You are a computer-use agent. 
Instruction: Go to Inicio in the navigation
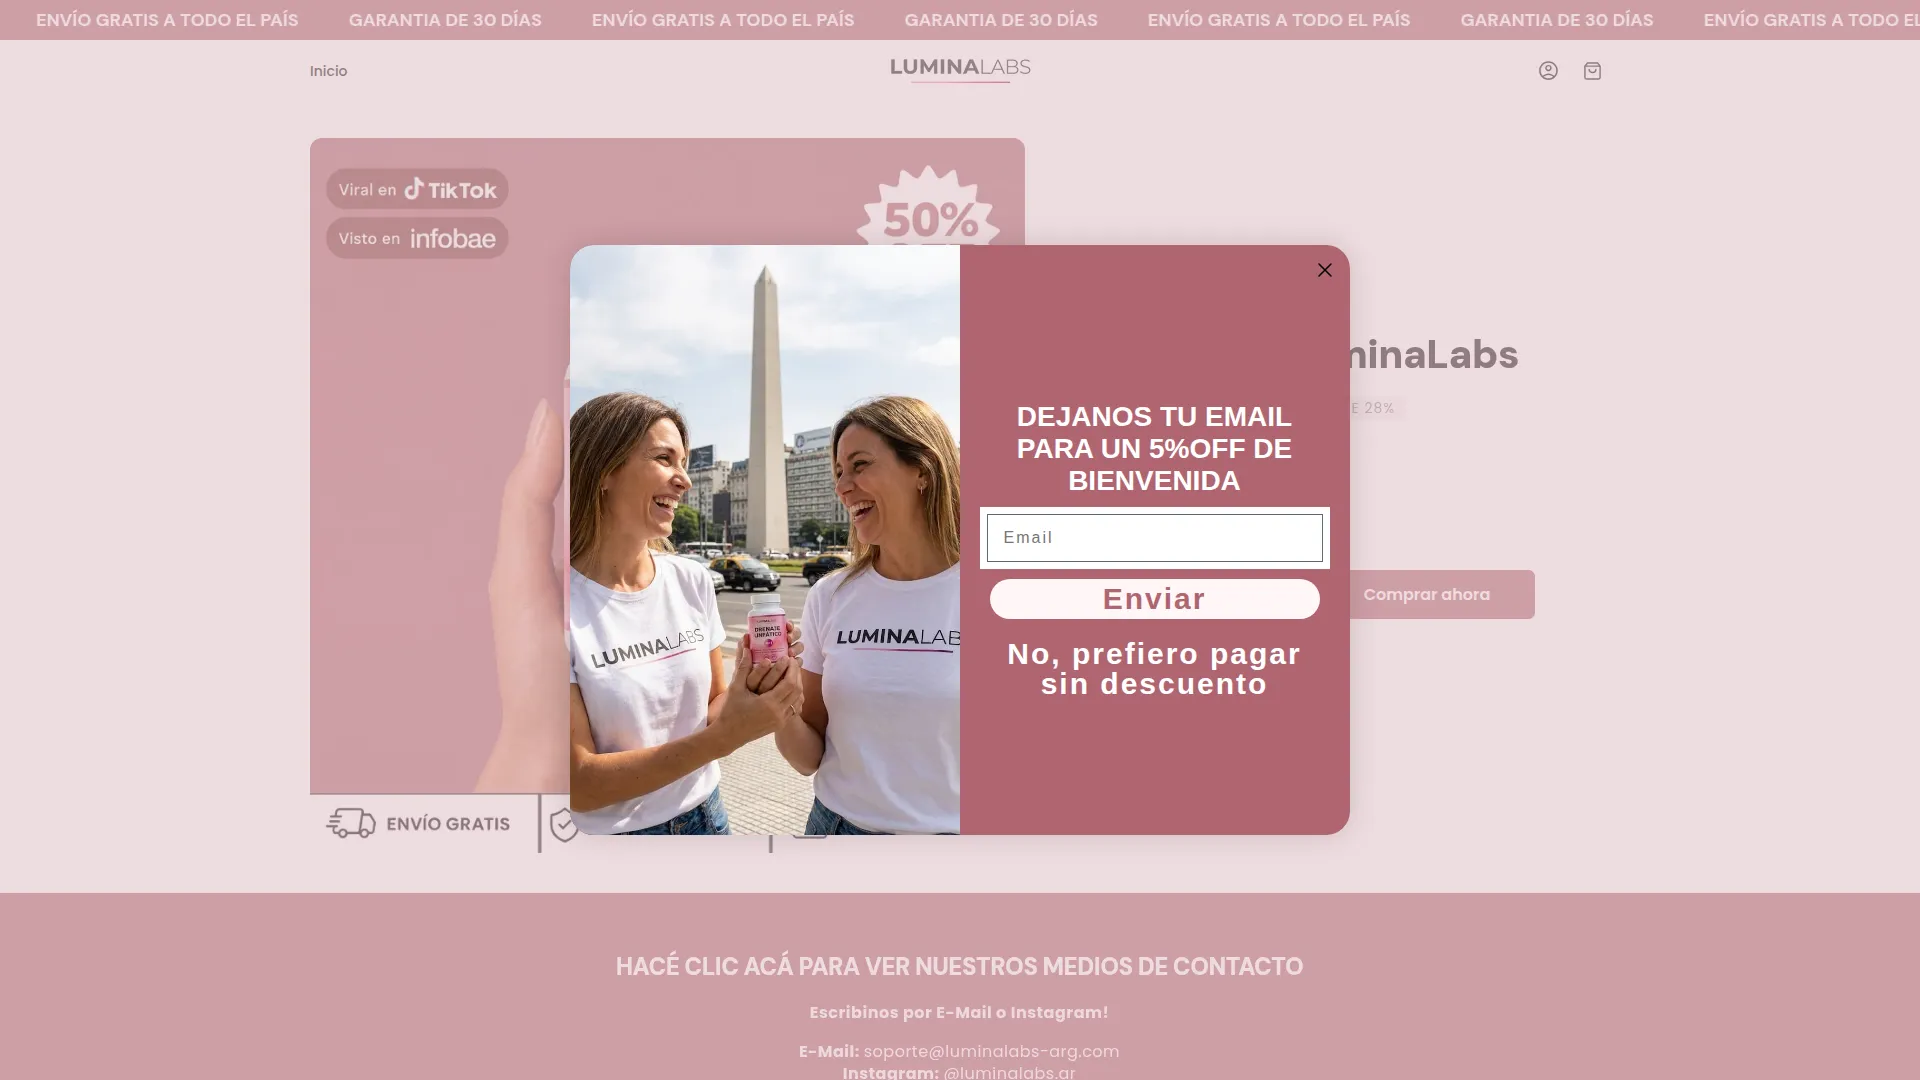328,71
